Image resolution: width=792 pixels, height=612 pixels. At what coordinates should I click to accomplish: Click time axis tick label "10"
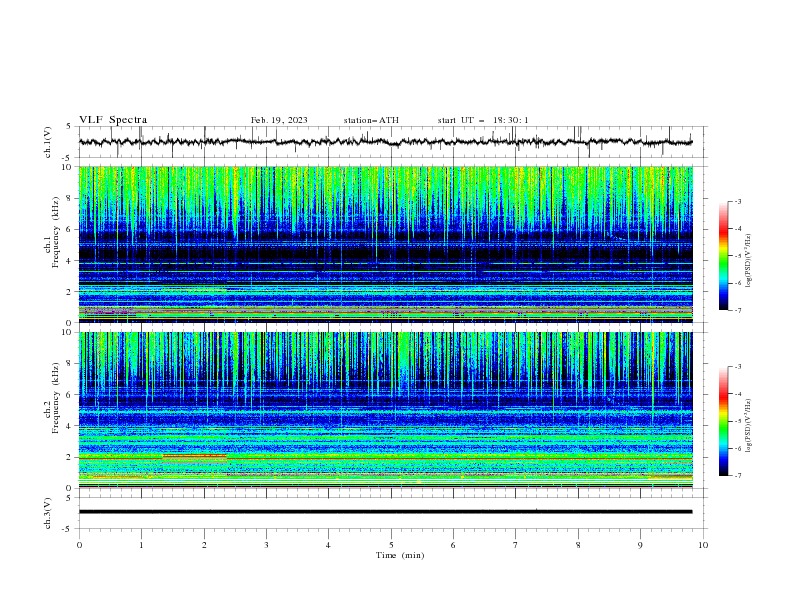703,545
